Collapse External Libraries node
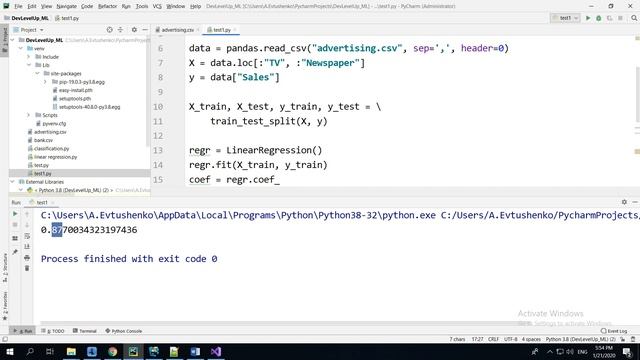Viewport: 640px width, 360px height. tap(13, 182)
